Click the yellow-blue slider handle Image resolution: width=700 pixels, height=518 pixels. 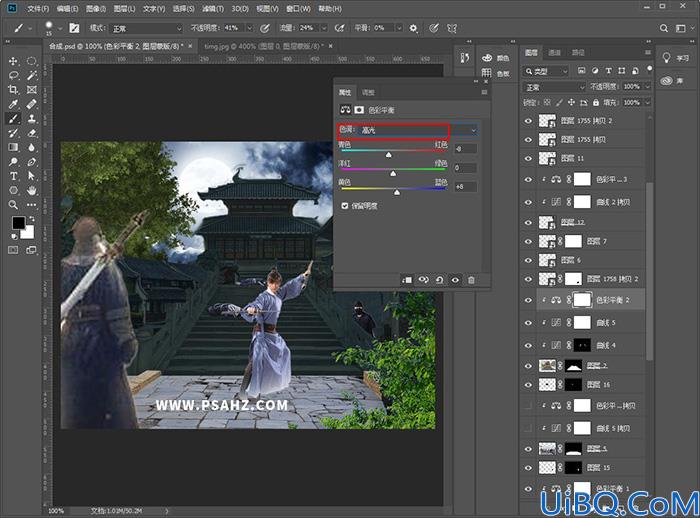(x=397, y=192)
